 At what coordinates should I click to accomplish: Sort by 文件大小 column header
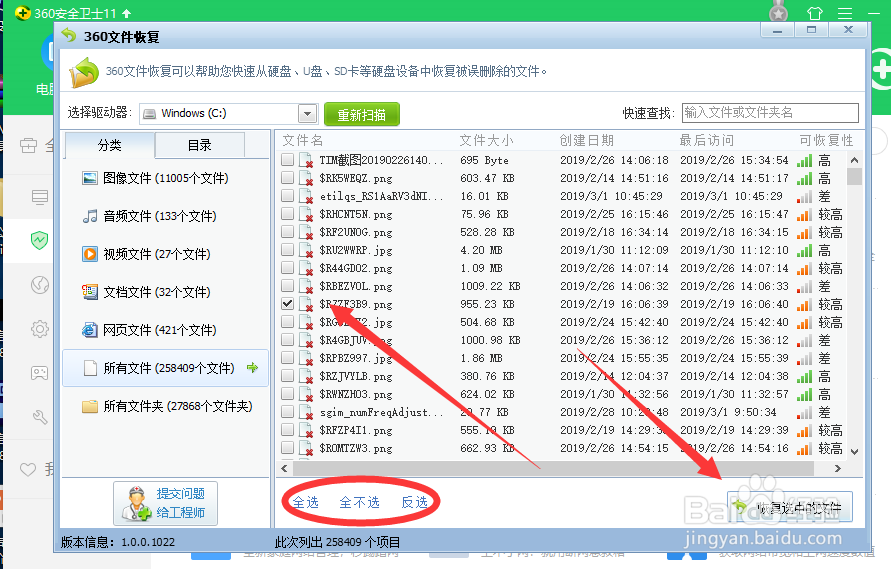[486, 140]
